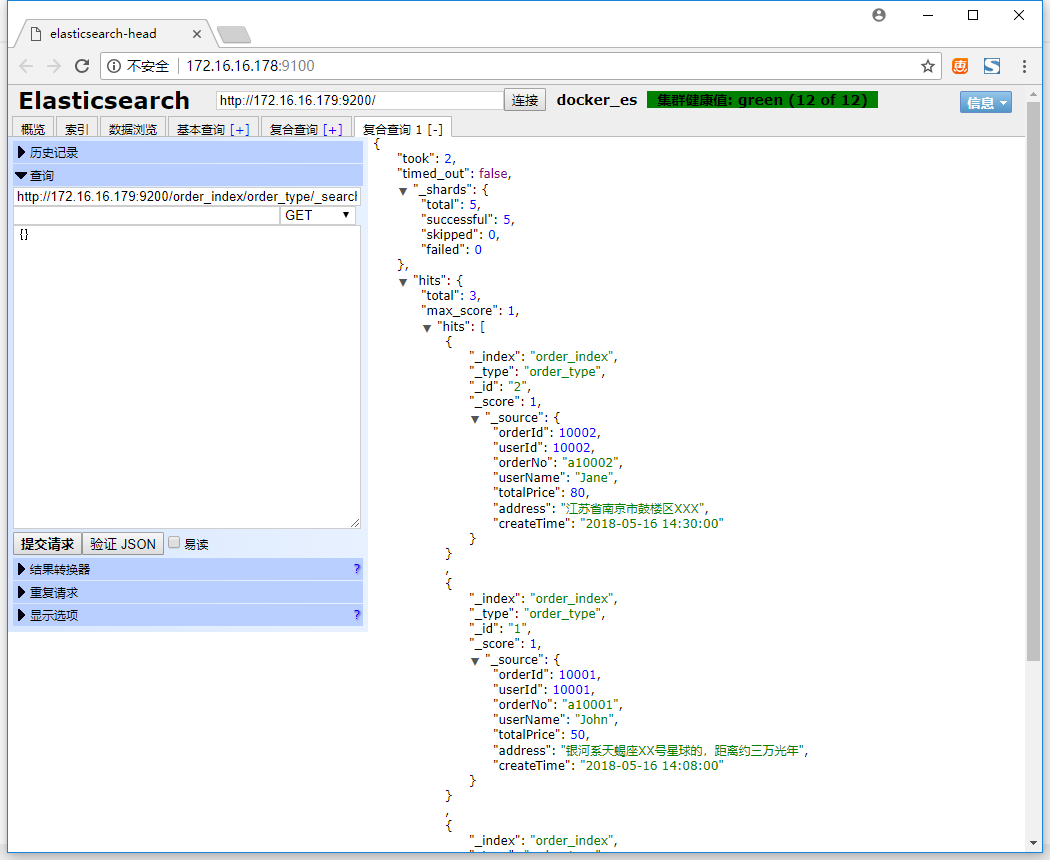The image size is (1050, 860).
Task: Click the 集群健康值 green status badge
Action: [x=762, y=100]
